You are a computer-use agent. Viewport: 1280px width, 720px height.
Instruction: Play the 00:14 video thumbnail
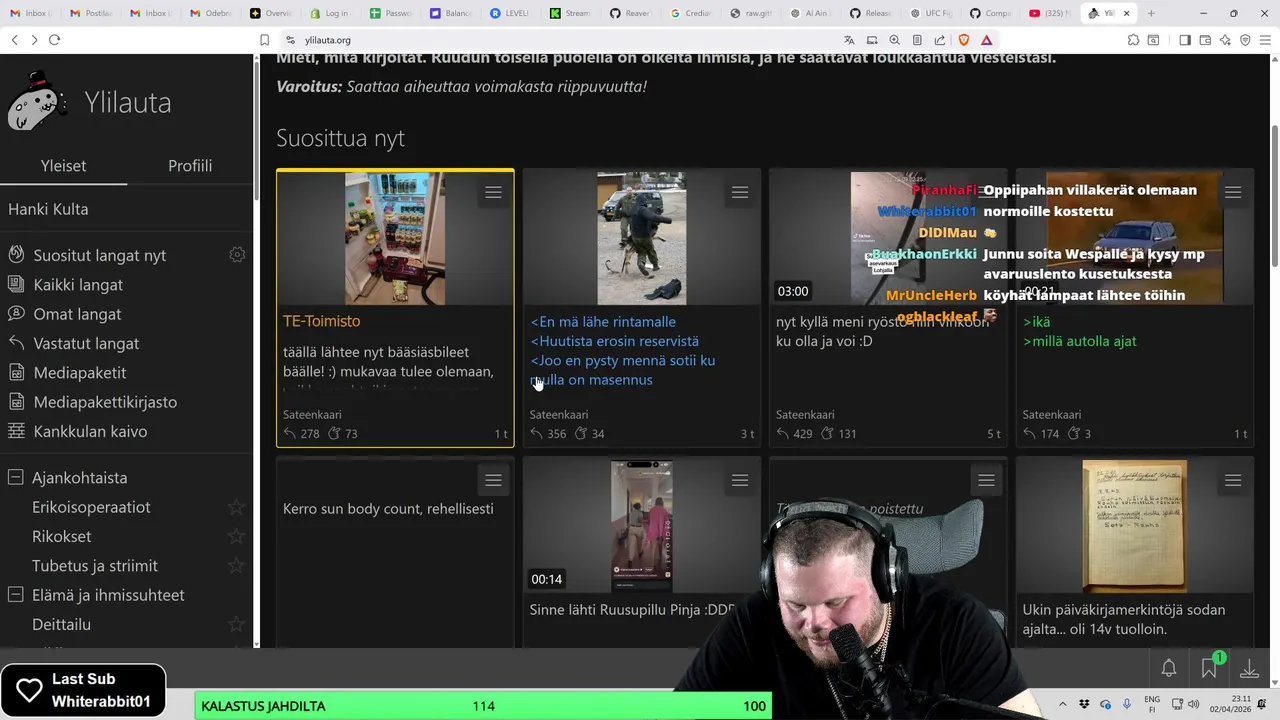(x=641, y=526)
